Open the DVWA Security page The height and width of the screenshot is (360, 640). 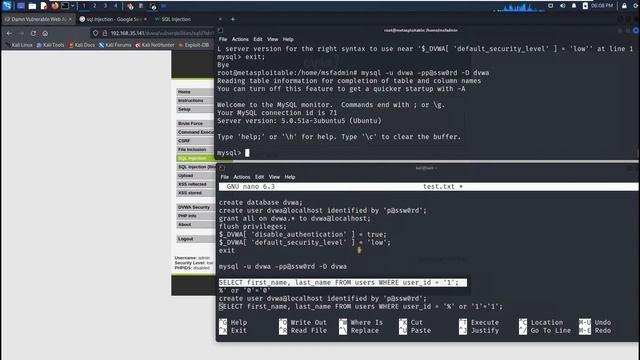(195, 207)
